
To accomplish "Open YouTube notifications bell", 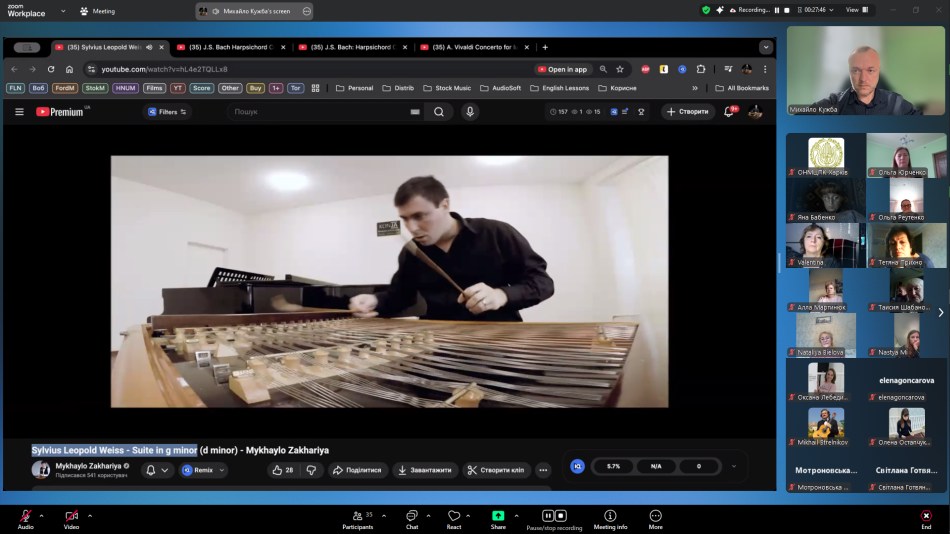I will click(729, 112).
